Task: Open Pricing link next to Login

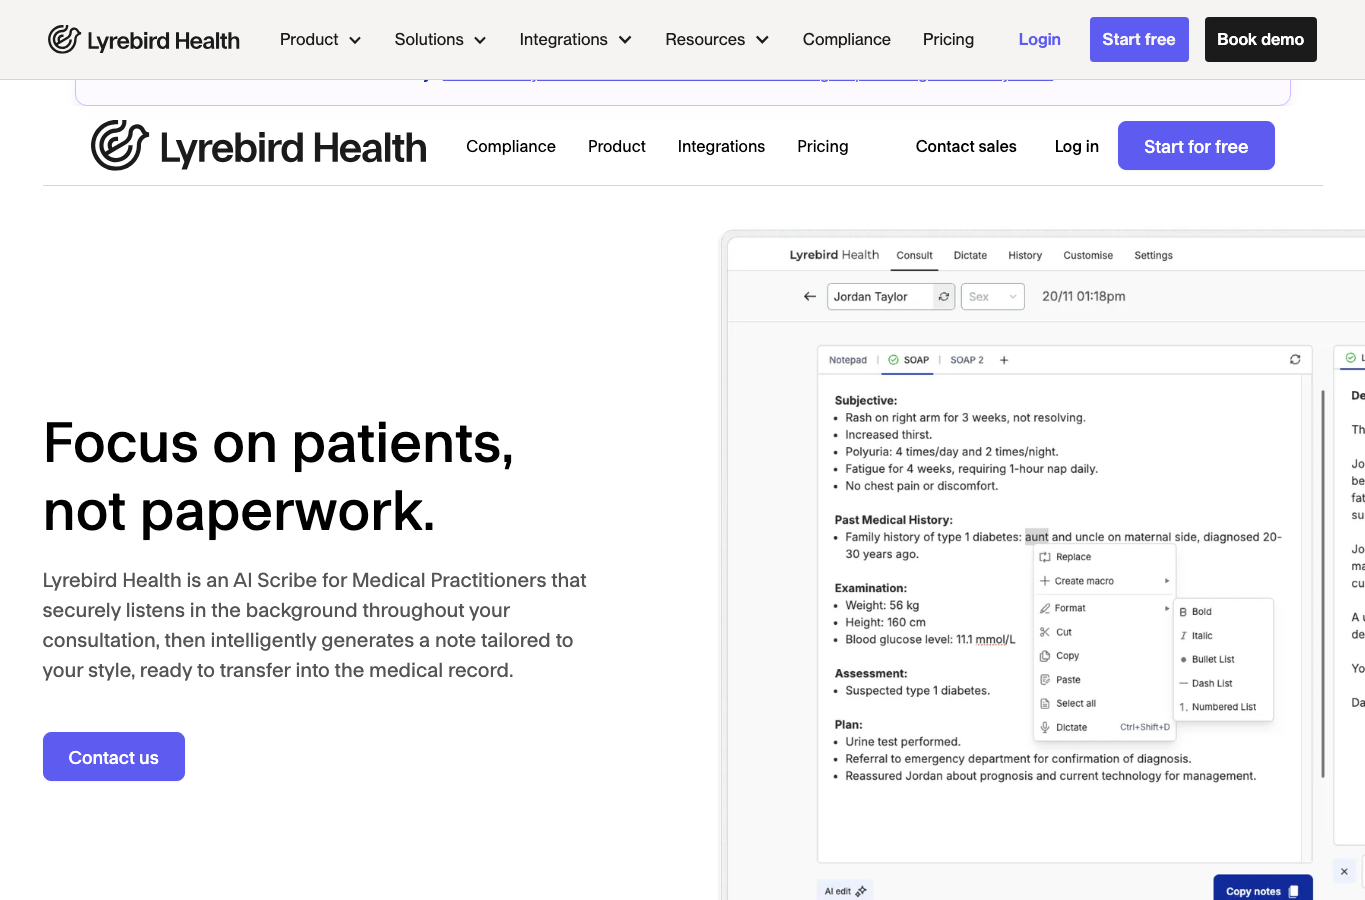Action: (948, 40)
